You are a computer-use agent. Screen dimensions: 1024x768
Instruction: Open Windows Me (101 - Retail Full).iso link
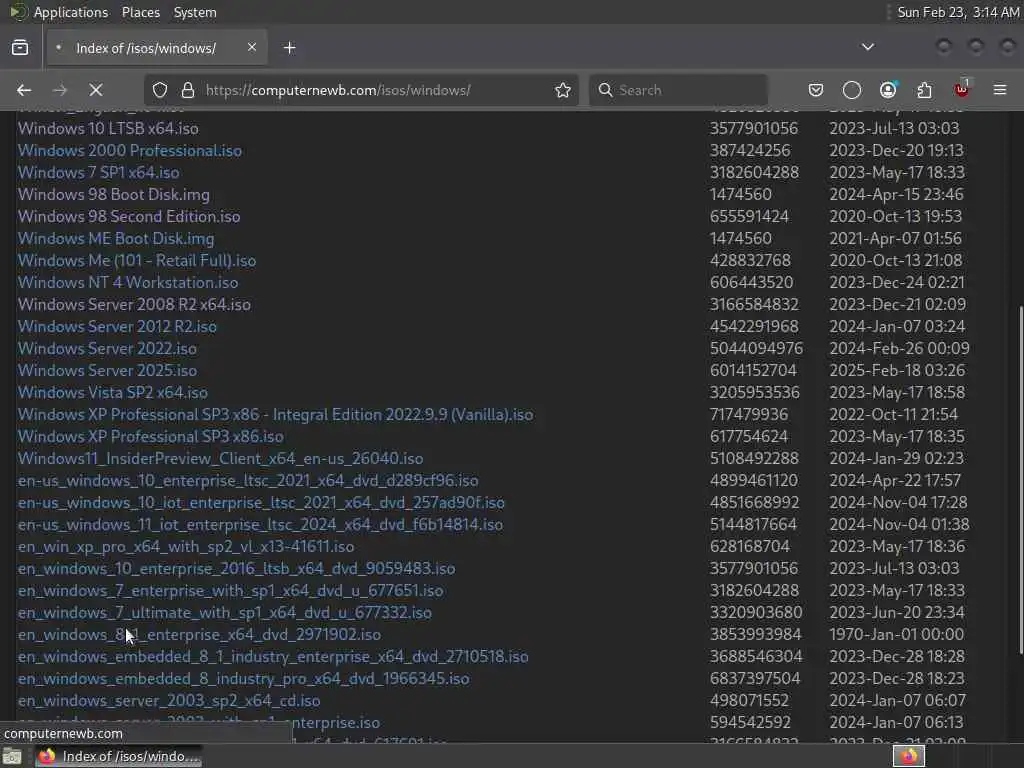click(x=137, y=261)
